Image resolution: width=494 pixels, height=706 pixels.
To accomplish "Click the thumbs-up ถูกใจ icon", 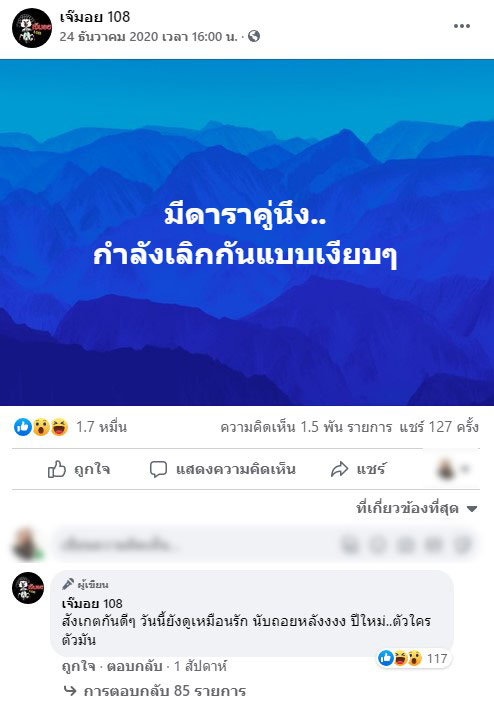I will pos(57,469).
